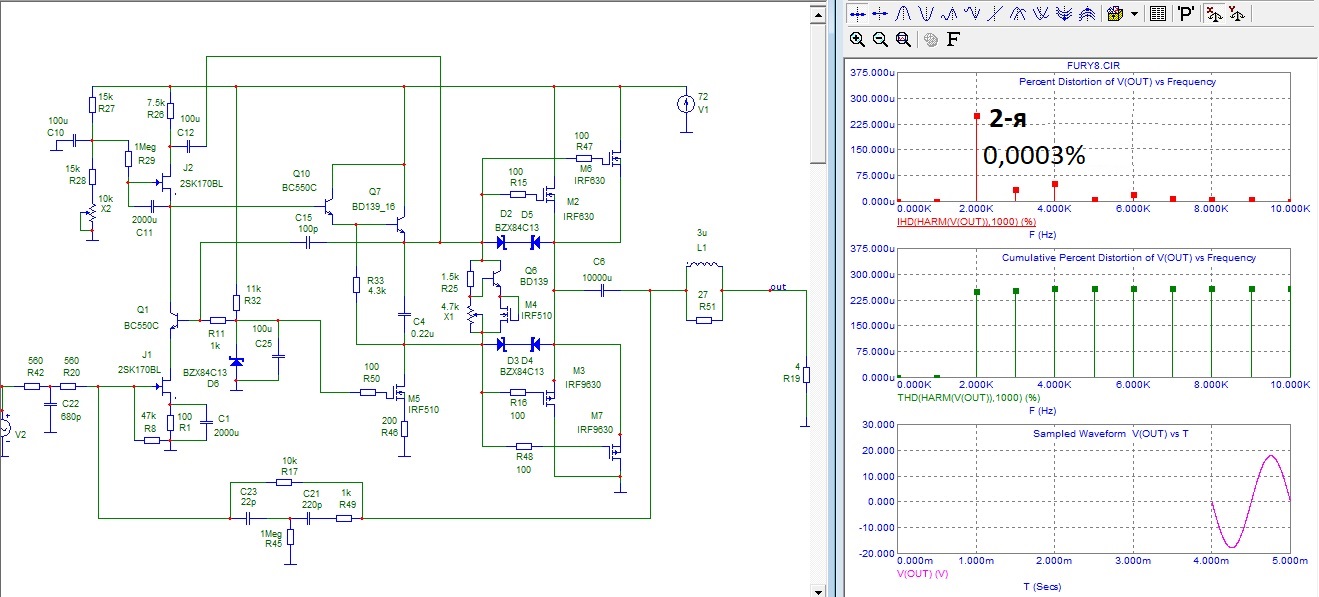This screenshot has width=1319, height=597.
Task: Select the Valley cursor mode icon
Action: [x=925, y=14]
